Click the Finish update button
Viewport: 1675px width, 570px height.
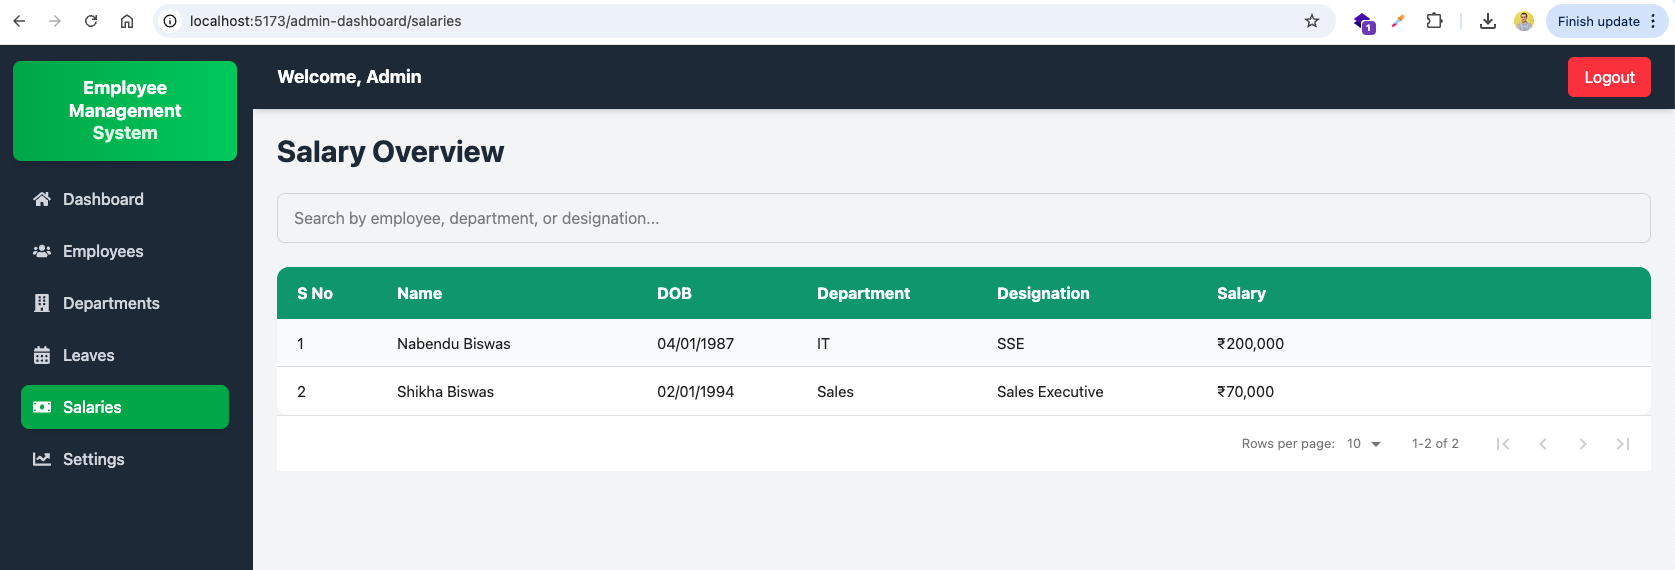click(1598, 21)
